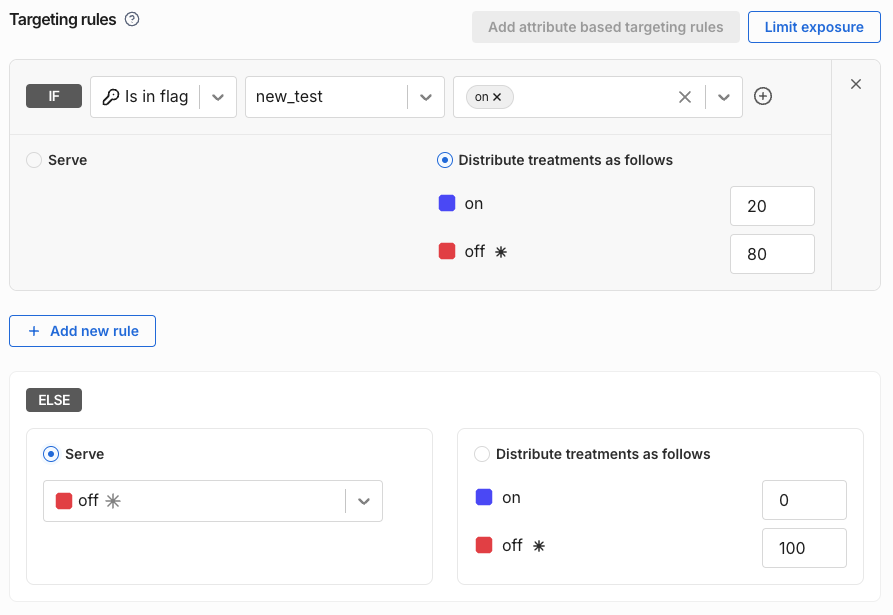Select Serve radio in the IF rule
The image size is (893, 615).
pyautogui.click(x=35, y=160)
